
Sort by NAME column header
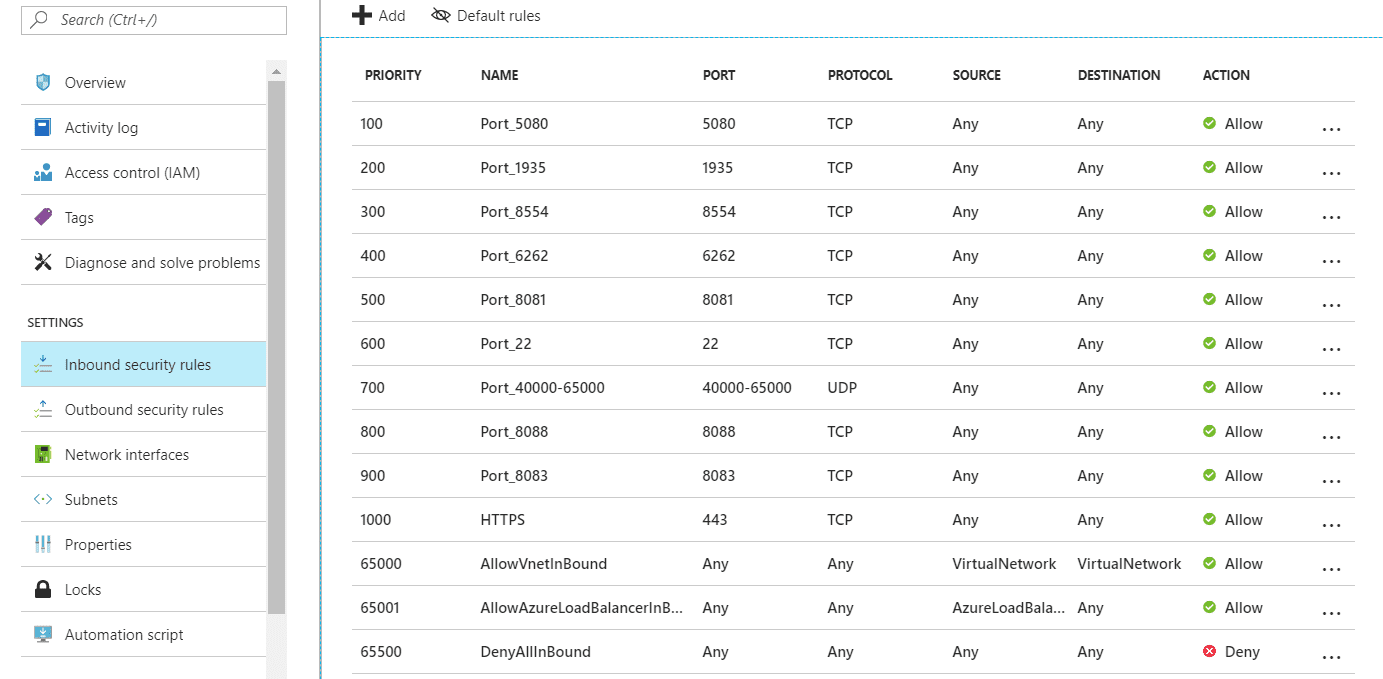tap(499, 75)
